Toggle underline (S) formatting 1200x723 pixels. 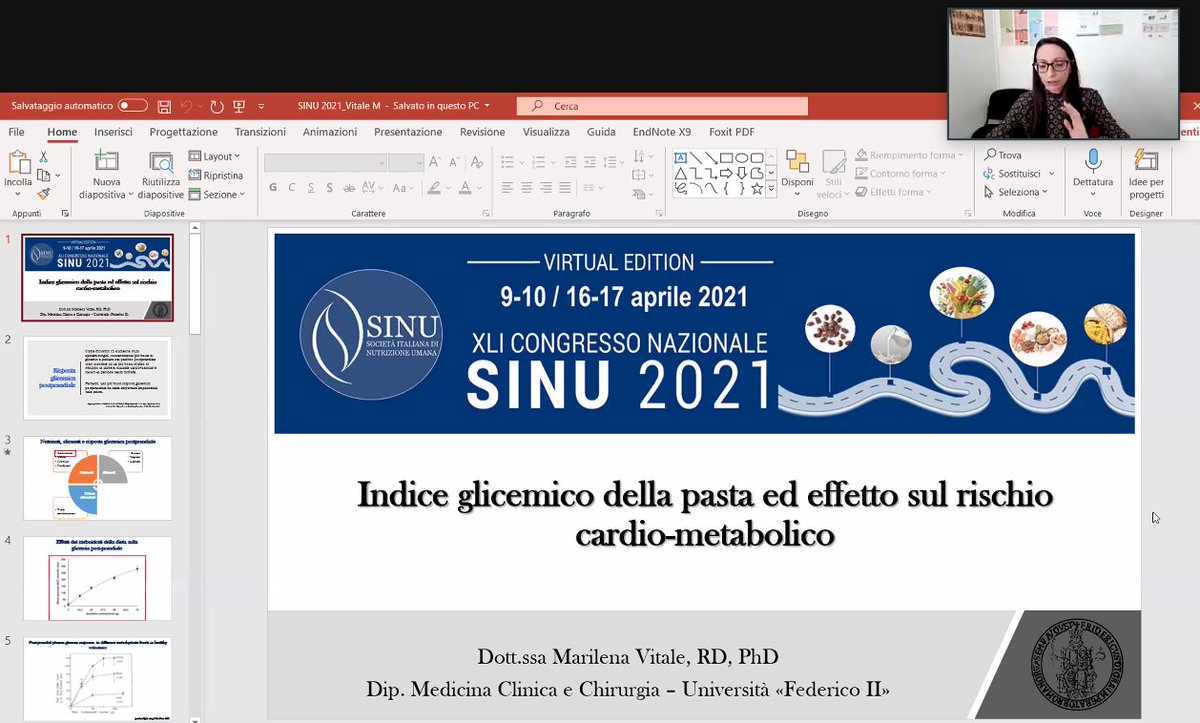point(311,187)
